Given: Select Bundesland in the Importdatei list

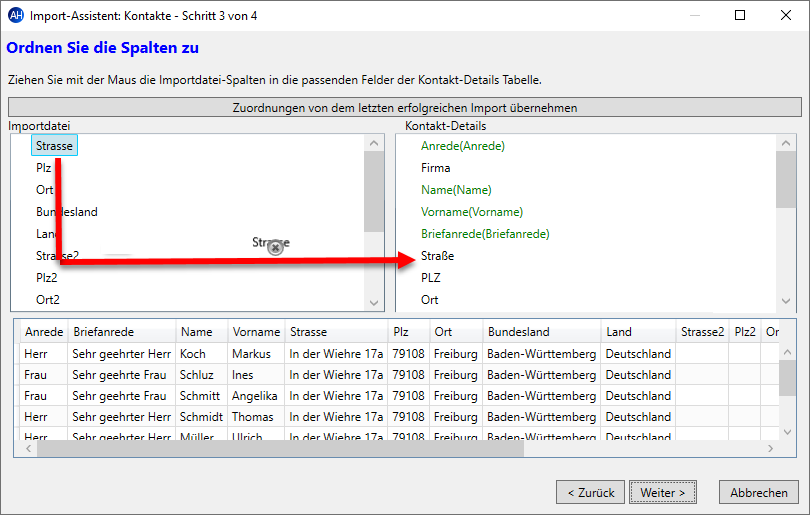Looking at the screenshot, I should tap(66, 212).
